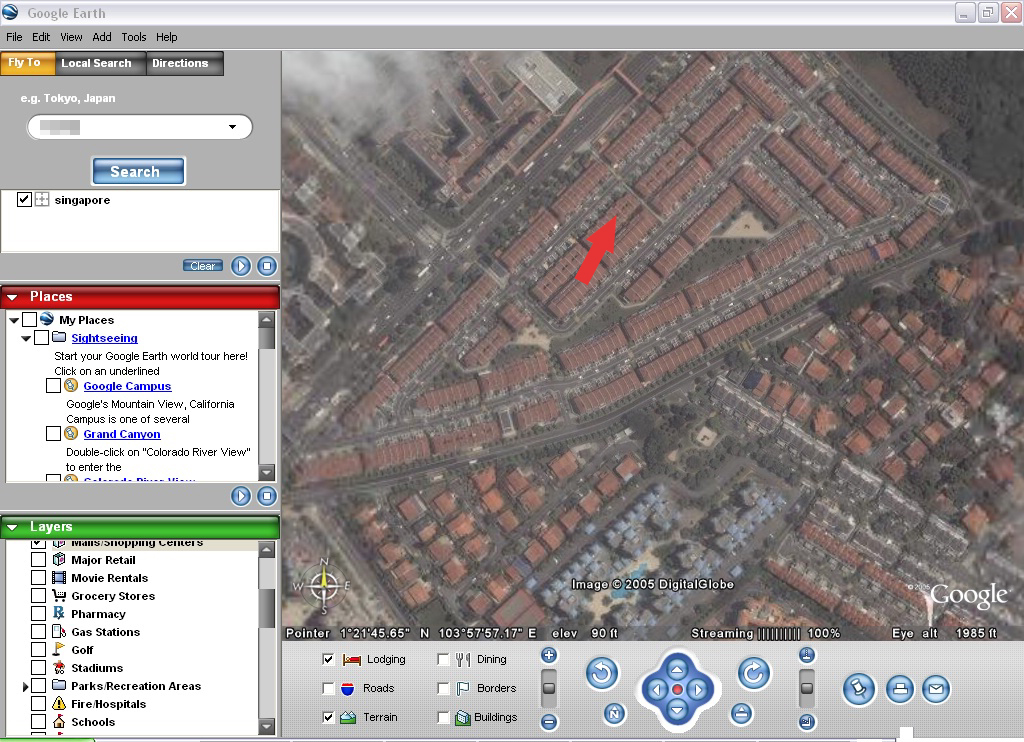Open the Edit menu

(41, 37)
